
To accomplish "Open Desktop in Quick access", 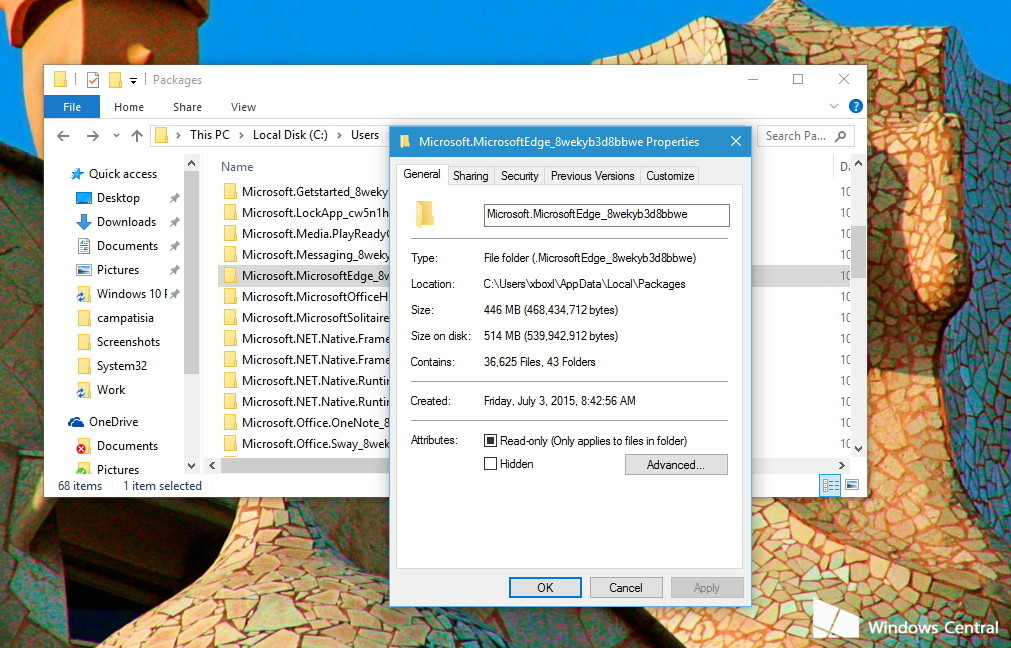I will [x=118, y=198].
